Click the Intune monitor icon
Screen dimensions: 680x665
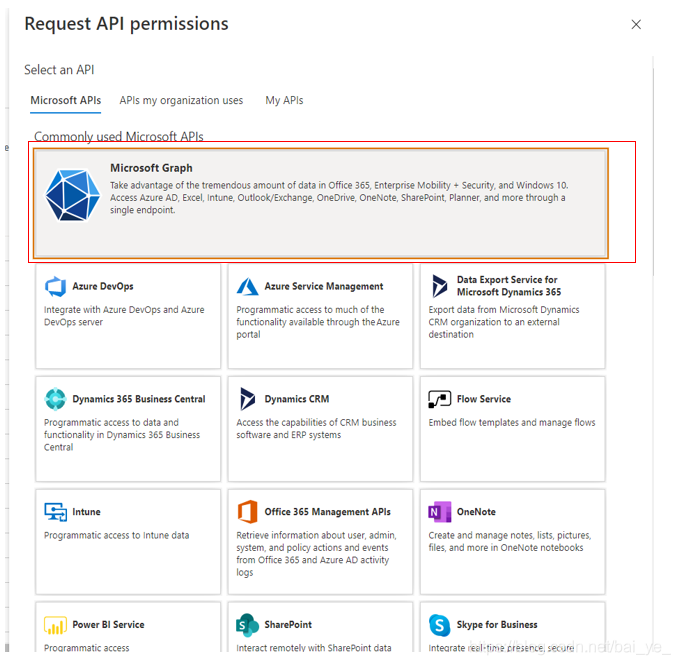point(56,512)
